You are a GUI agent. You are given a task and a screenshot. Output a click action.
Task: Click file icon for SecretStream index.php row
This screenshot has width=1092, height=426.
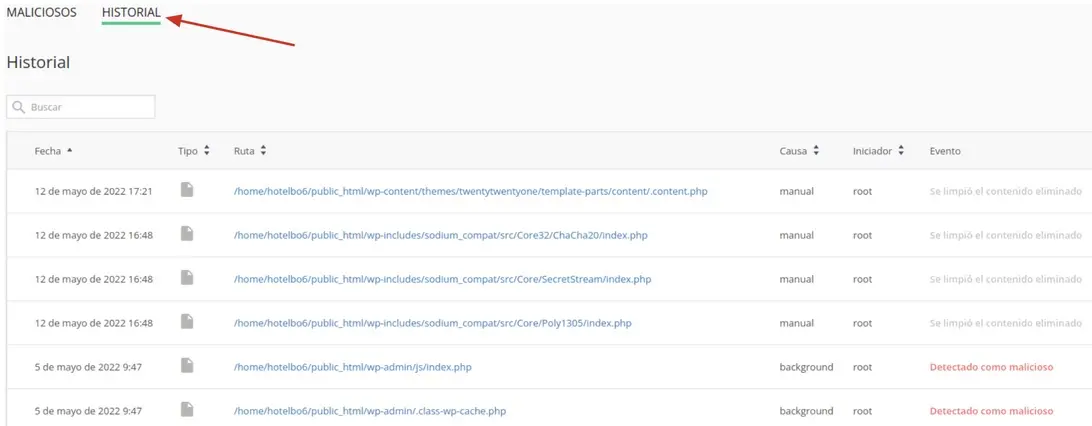pos(187,278)
